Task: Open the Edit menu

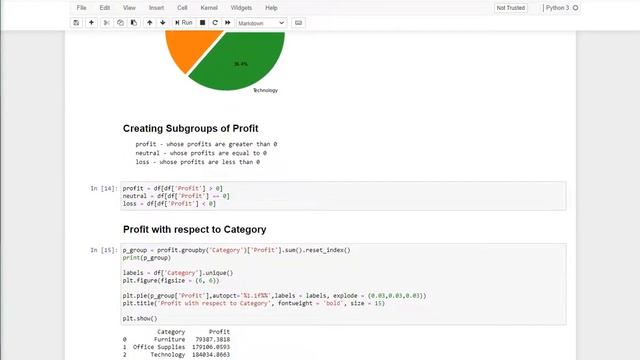Action: point(105,8)
